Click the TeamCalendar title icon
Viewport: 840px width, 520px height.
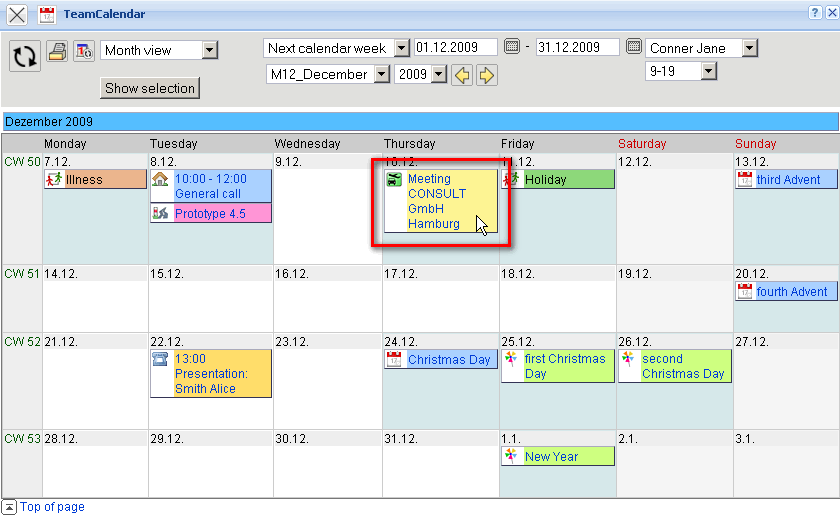point(47,14)
